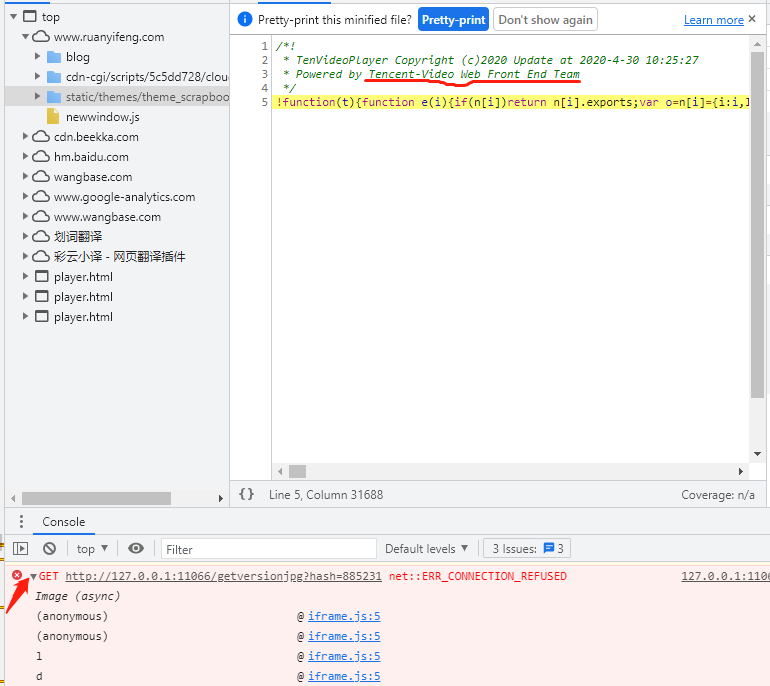The height and width of the screenshot is (686, 770).
Task: Click the console Filter input field
Action: coord(268,549)
